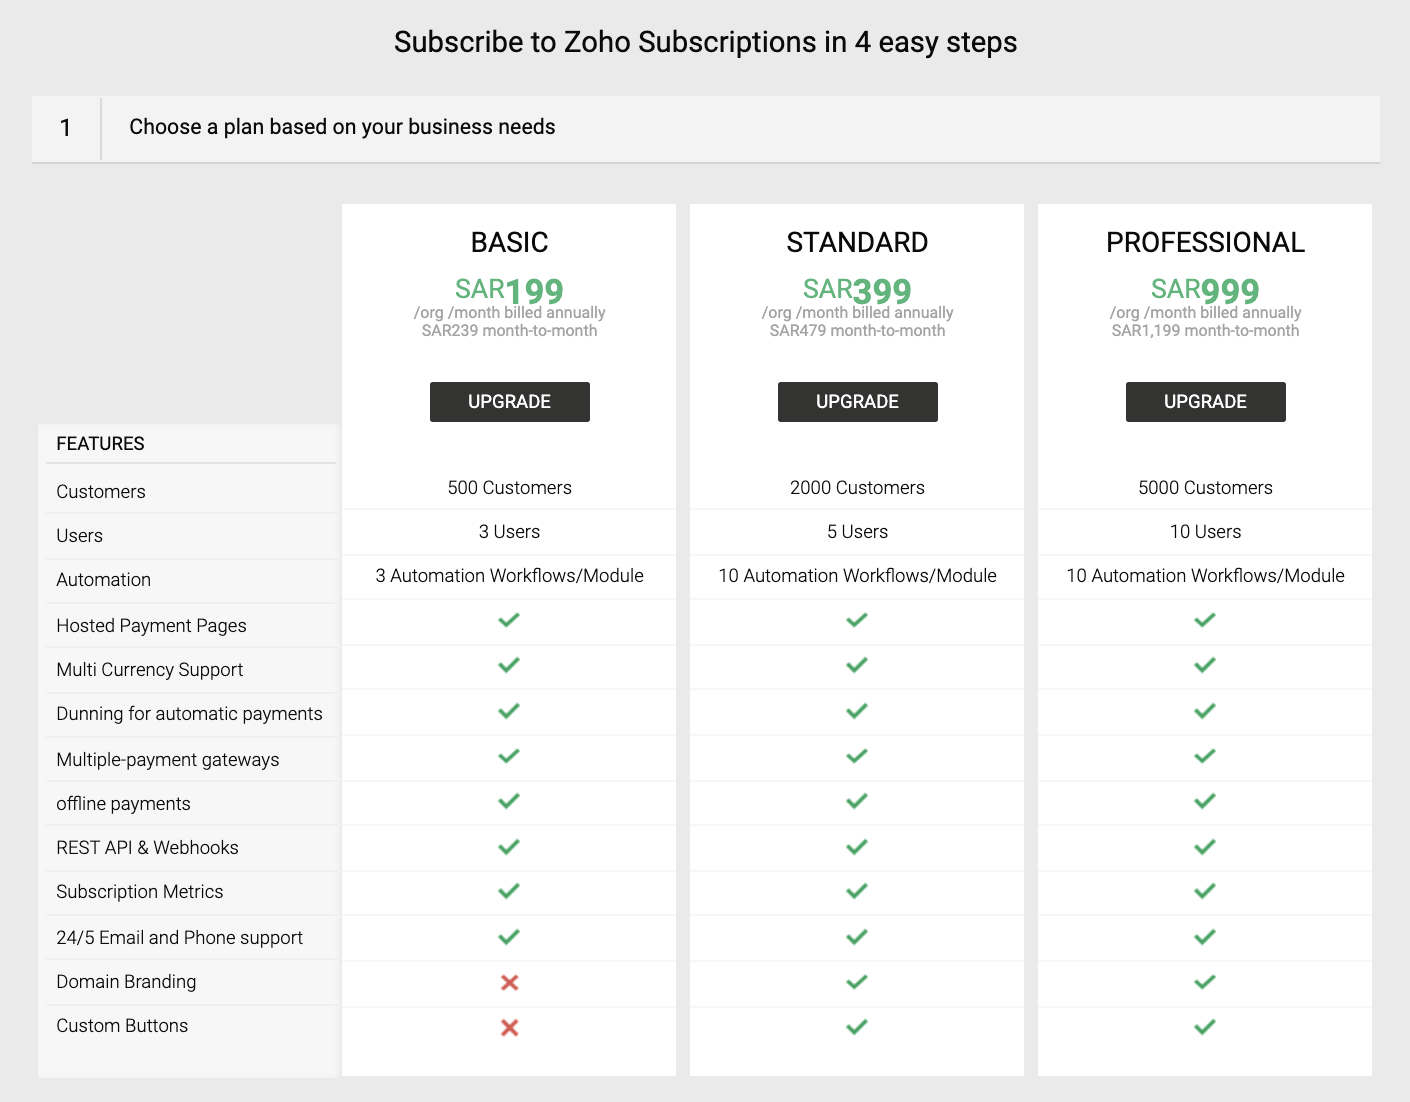Click Professional plan's REST API & Webhooks checkmark
Viewport: 1410px width, 1102px height.
[1205, 847]
